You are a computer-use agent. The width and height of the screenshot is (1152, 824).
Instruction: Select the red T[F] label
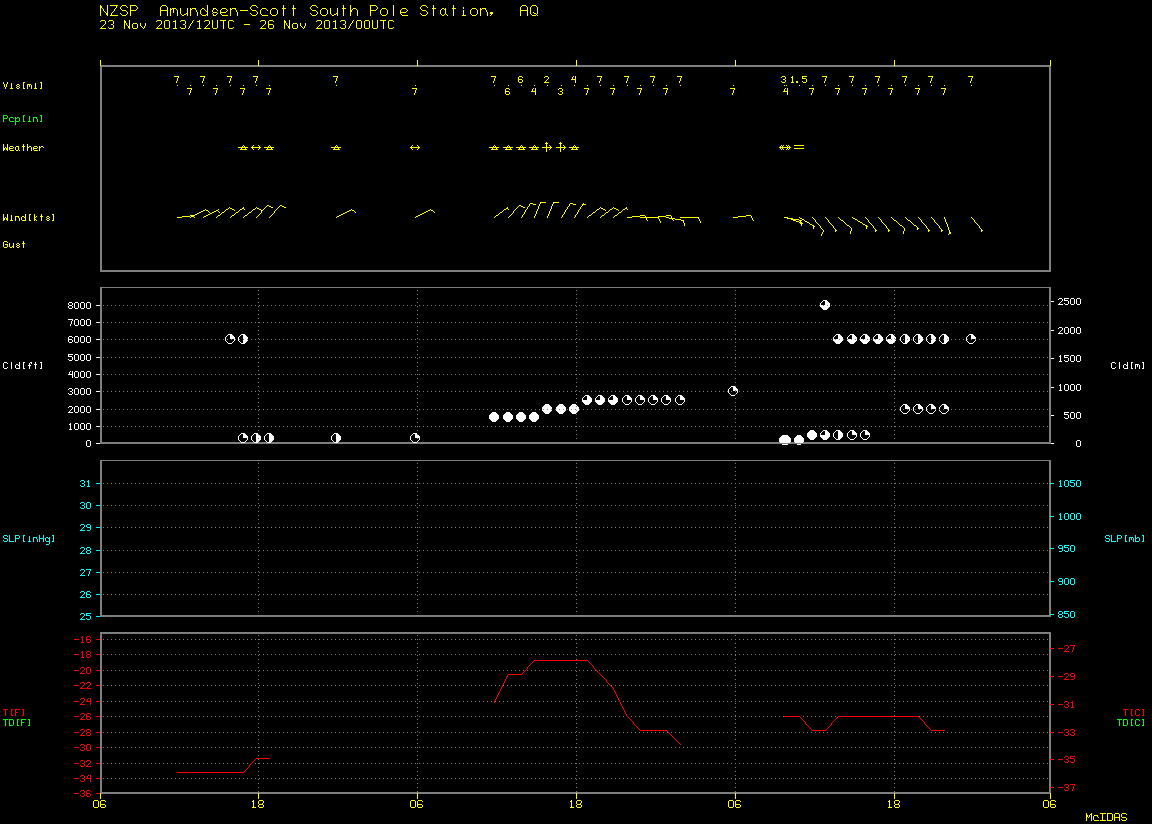(14, 713)
